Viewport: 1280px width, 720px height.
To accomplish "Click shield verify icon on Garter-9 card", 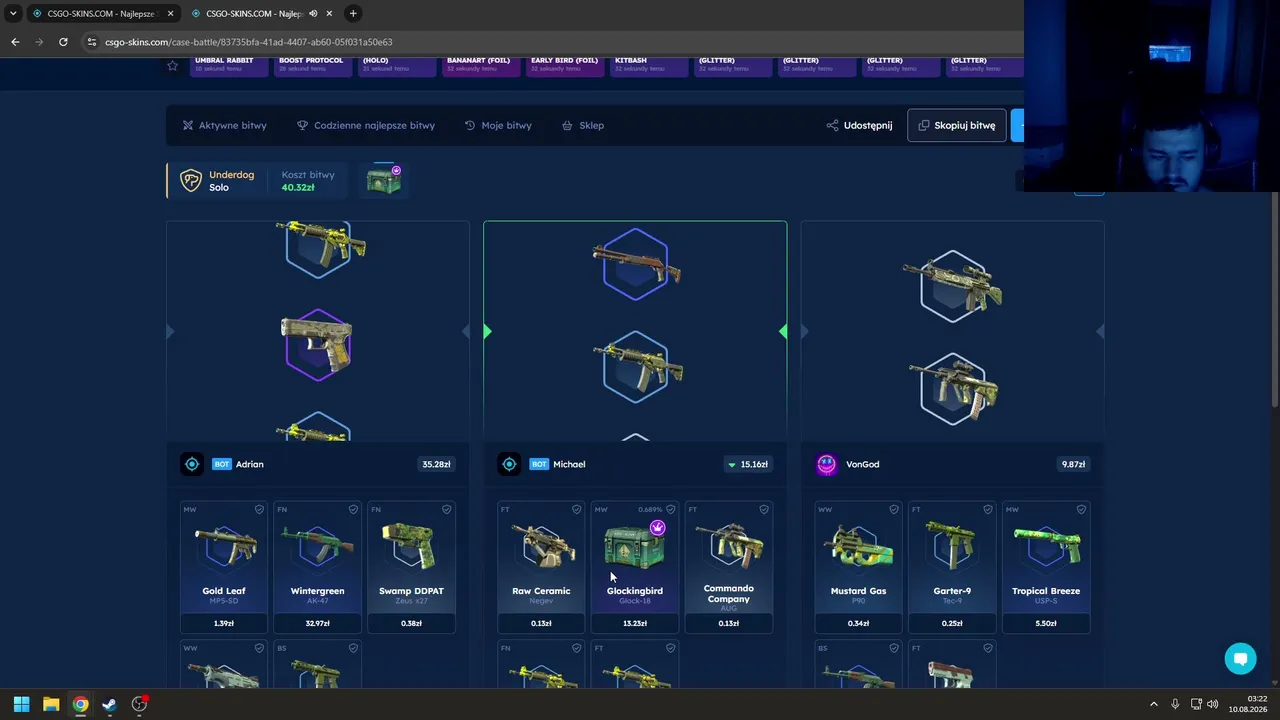I will click(x=987, y=510).
